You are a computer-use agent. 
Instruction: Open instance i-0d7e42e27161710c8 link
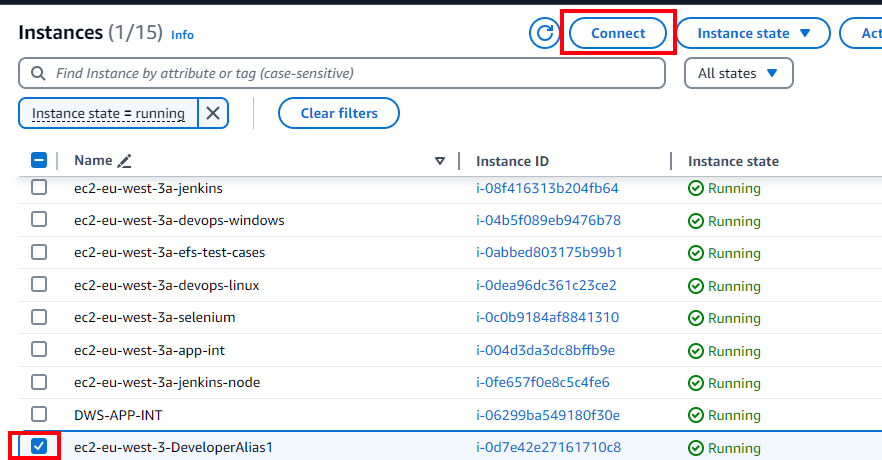pos(548,448)
